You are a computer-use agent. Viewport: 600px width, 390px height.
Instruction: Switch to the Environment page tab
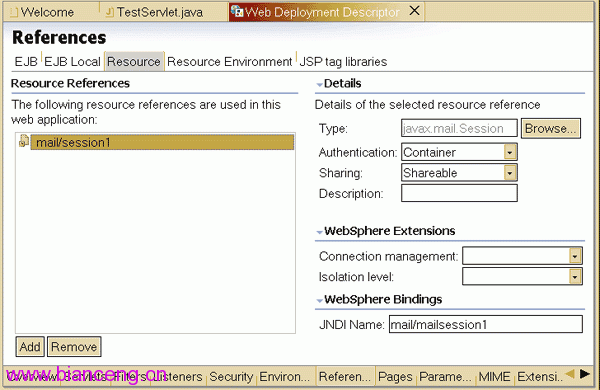click(x=285, y=377)
